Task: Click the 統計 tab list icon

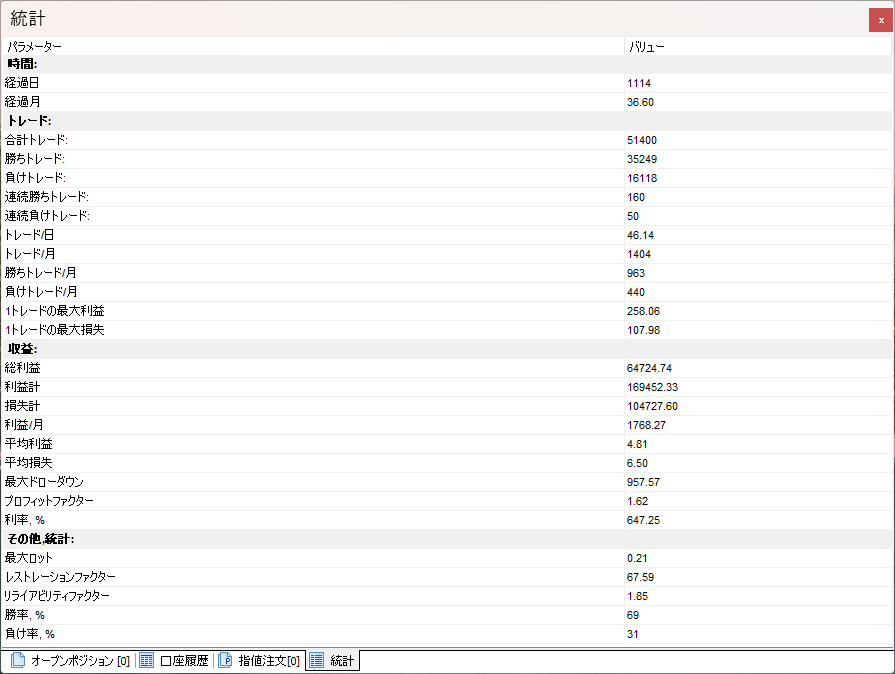Action: (x=316, y=661)
